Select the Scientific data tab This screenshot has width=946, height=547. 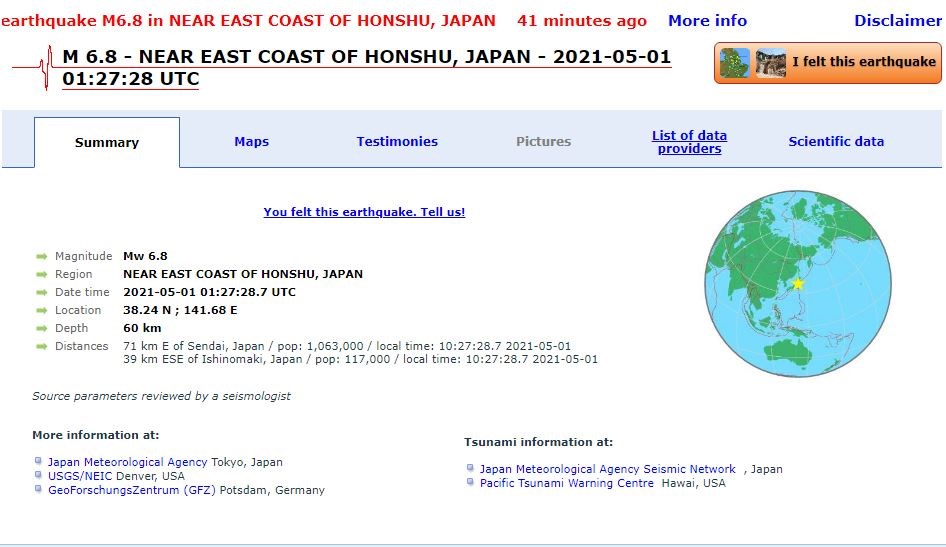pos(836,142)
